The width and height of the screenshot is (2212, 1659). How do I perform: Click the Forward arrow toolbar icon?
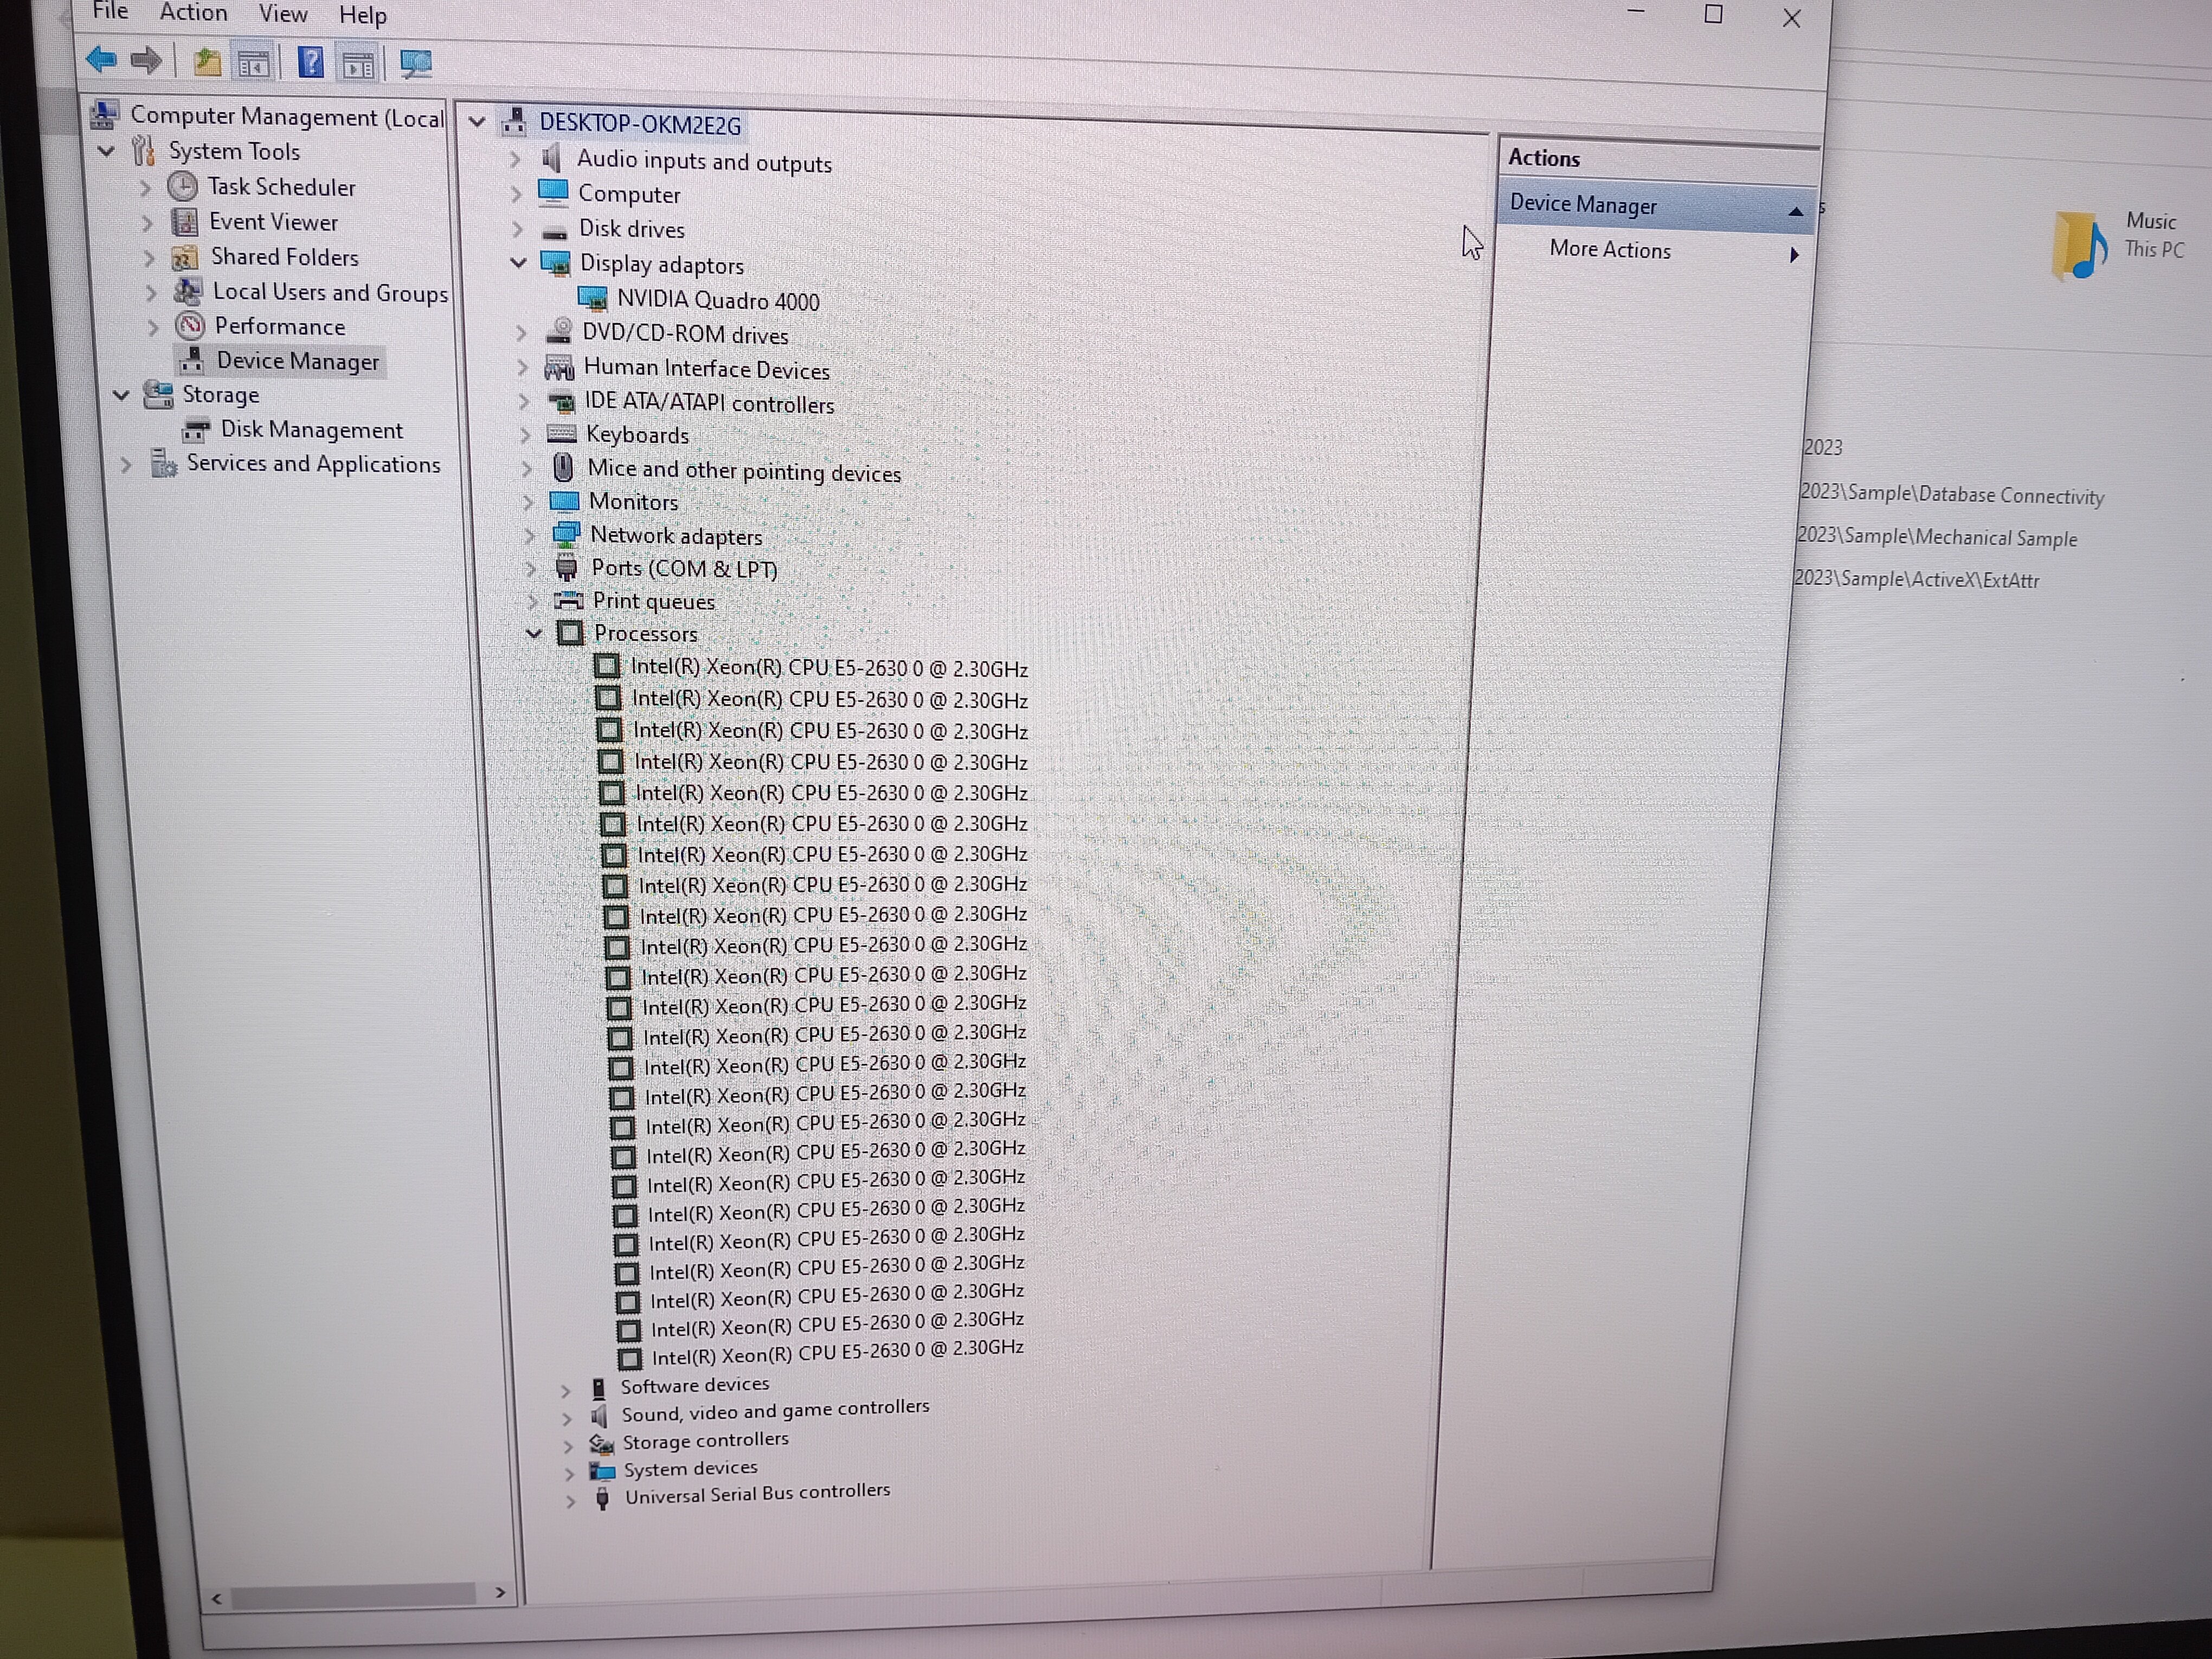[147, 61]
